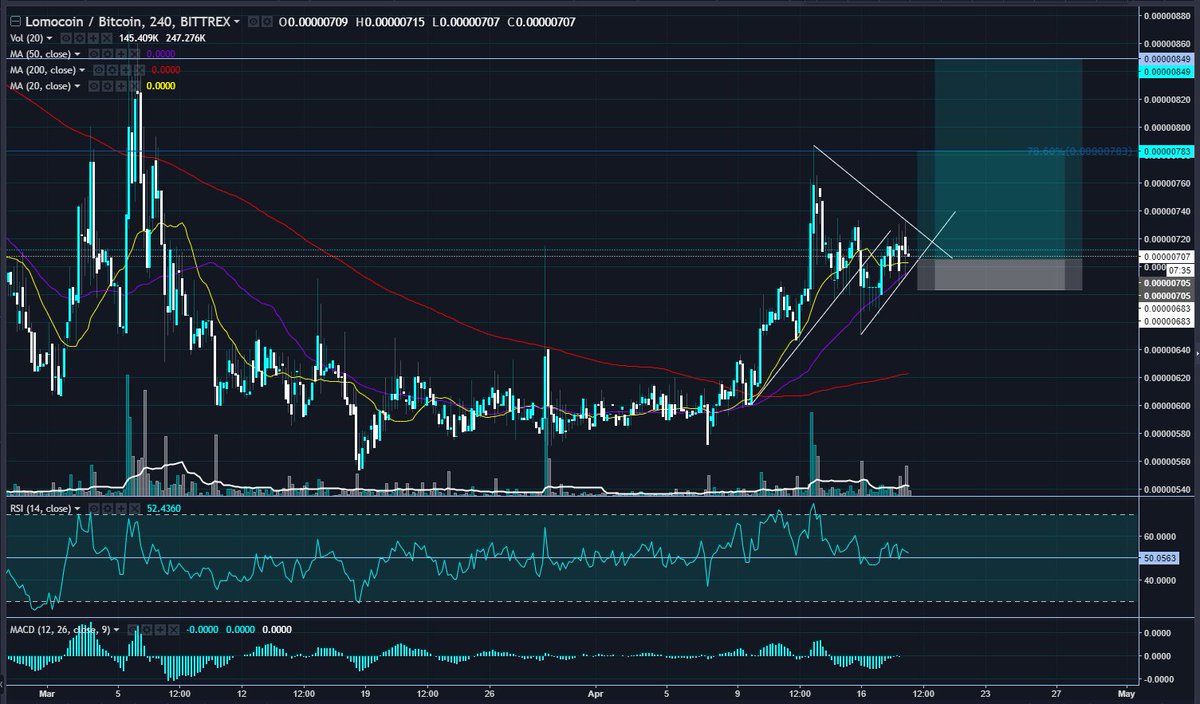Viewport: 1200px width, 704px height.
Task: Open settings gear for MA (200, close)
Action: coord(112,70)
